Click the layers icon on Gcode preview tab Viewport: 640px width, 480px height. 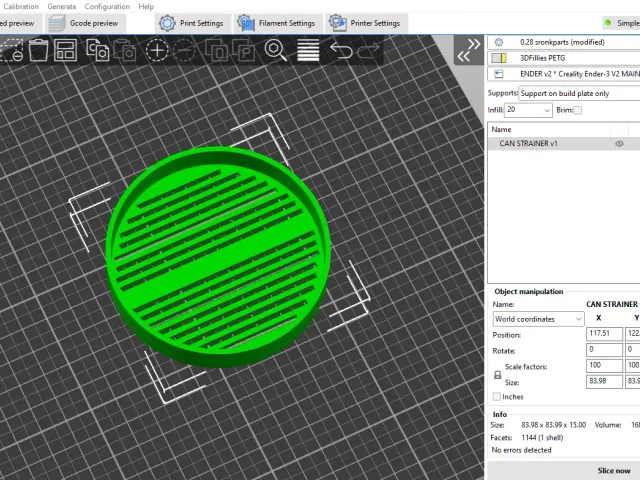coord(57,23)
